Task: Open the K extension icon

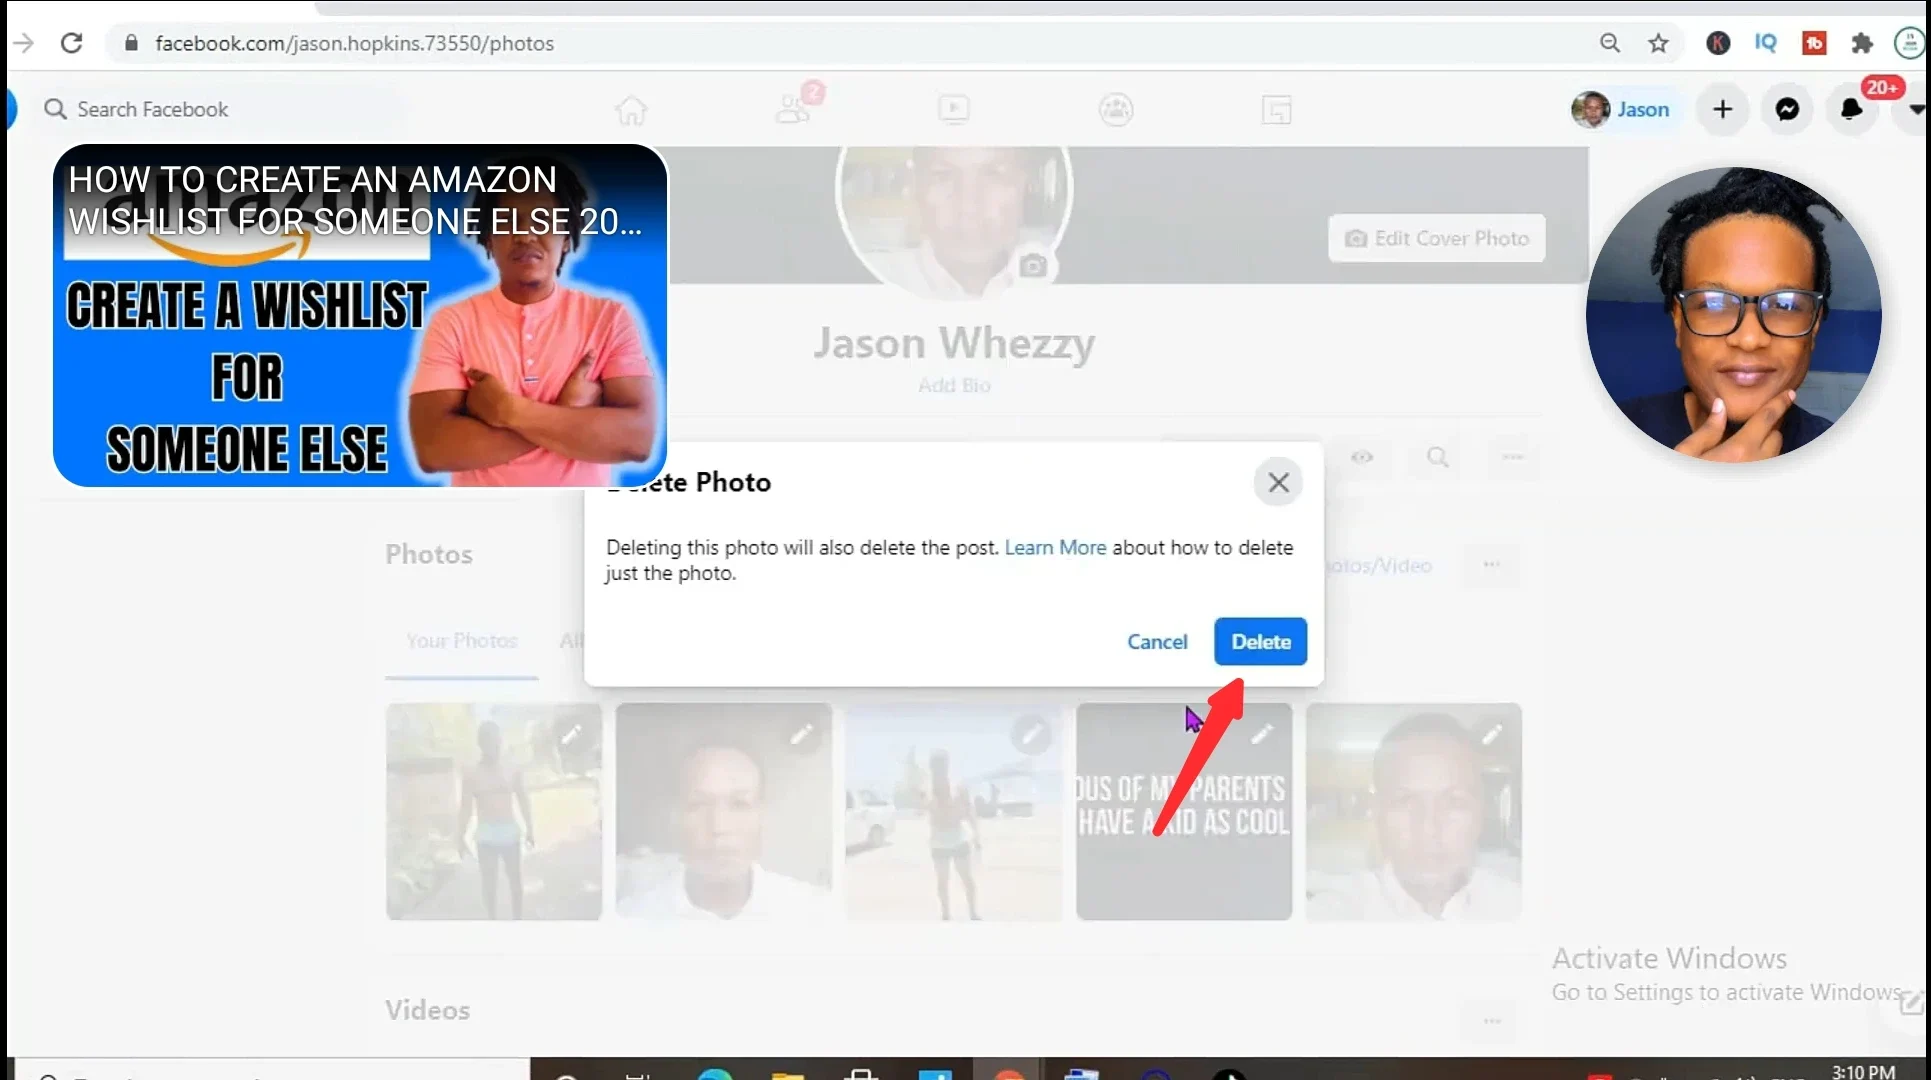Action: pos(1718,43)
